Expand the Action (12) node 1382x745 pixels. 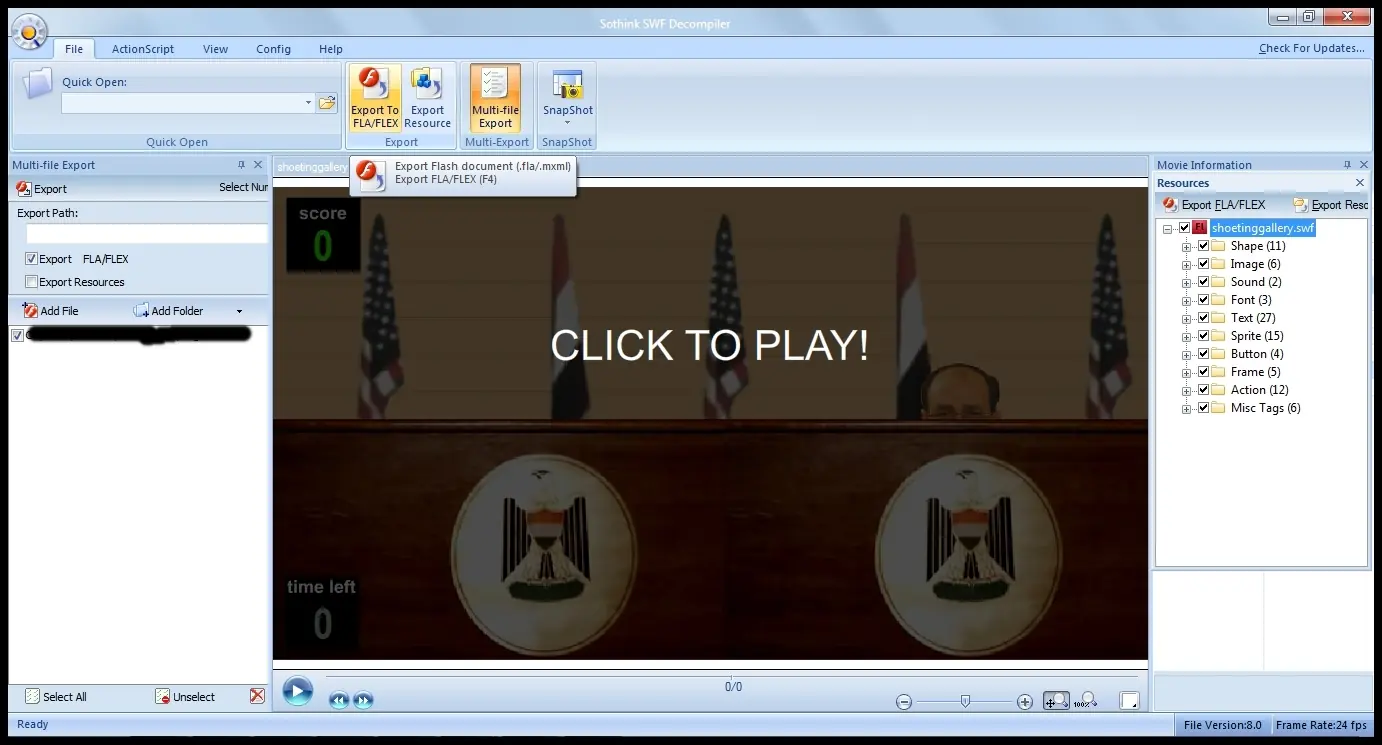[1187, 390]
